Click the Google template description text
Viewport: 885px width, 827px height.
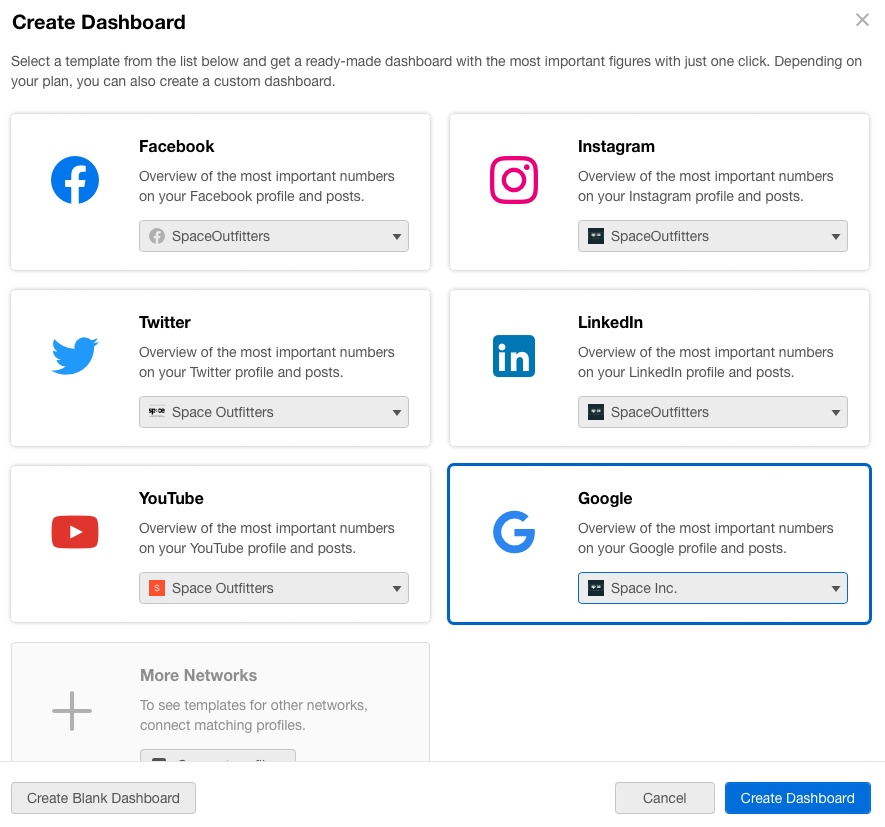(706, 539)
